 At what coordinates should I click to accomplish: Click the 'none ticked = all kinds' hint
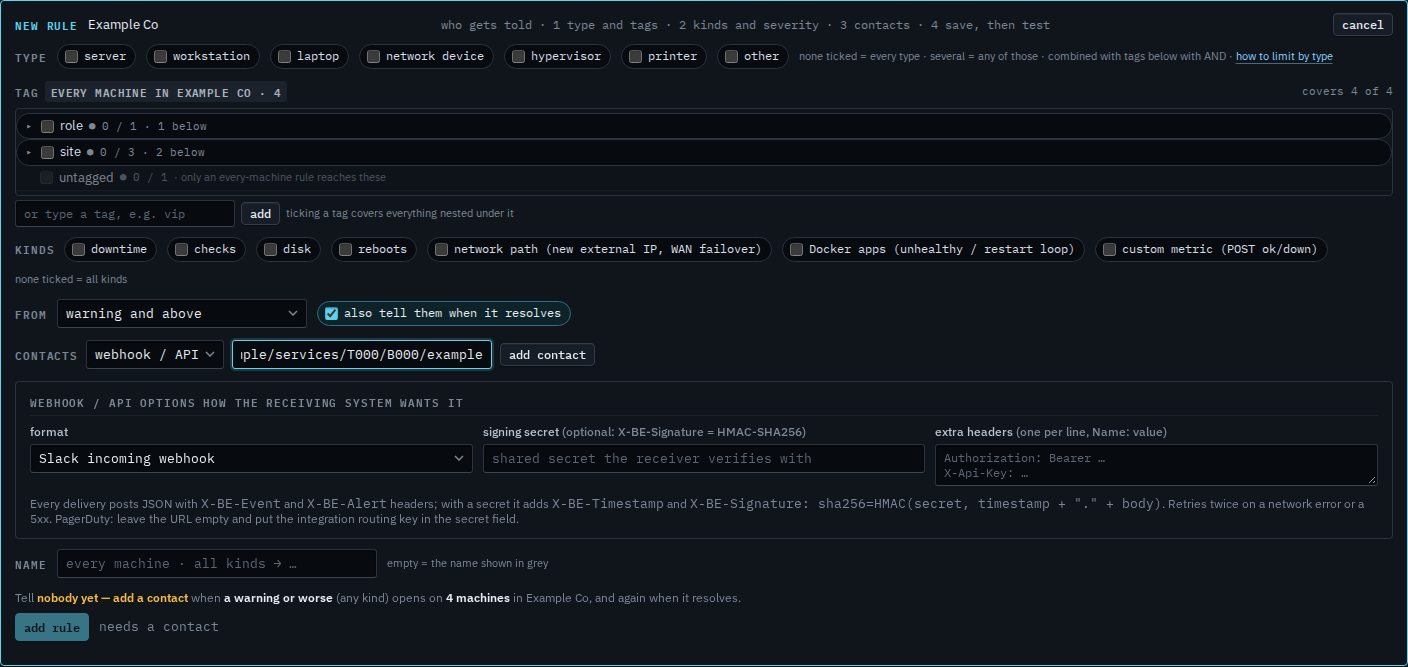[71, 279]
